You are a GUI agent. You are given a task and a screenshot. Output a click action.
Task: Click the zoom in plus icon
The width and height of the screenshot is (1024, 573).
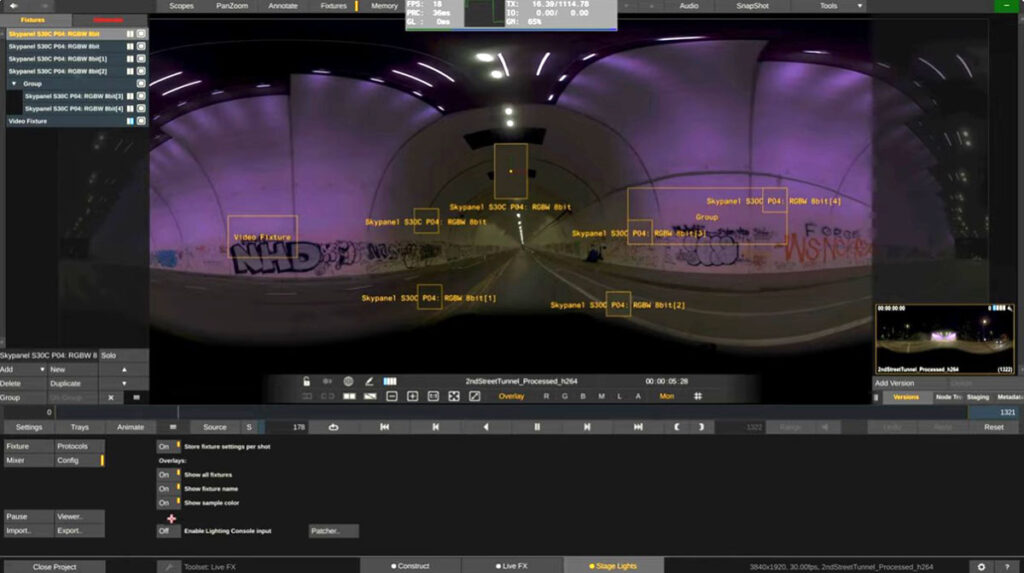(412, 397)
